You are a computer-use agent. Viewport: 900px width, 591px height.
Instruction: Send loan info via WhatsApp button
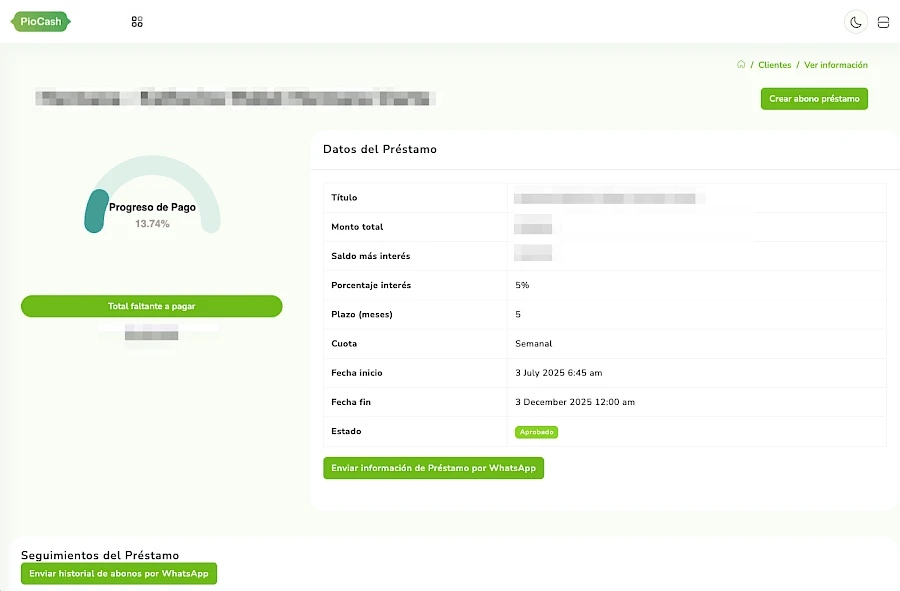tap(433, 468)
